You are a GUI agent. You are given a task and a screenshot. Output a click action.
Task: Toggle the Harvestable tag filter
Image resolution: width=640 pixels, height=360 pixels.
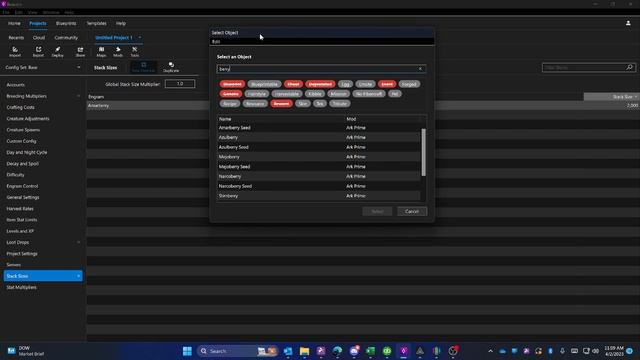point(287,94)
